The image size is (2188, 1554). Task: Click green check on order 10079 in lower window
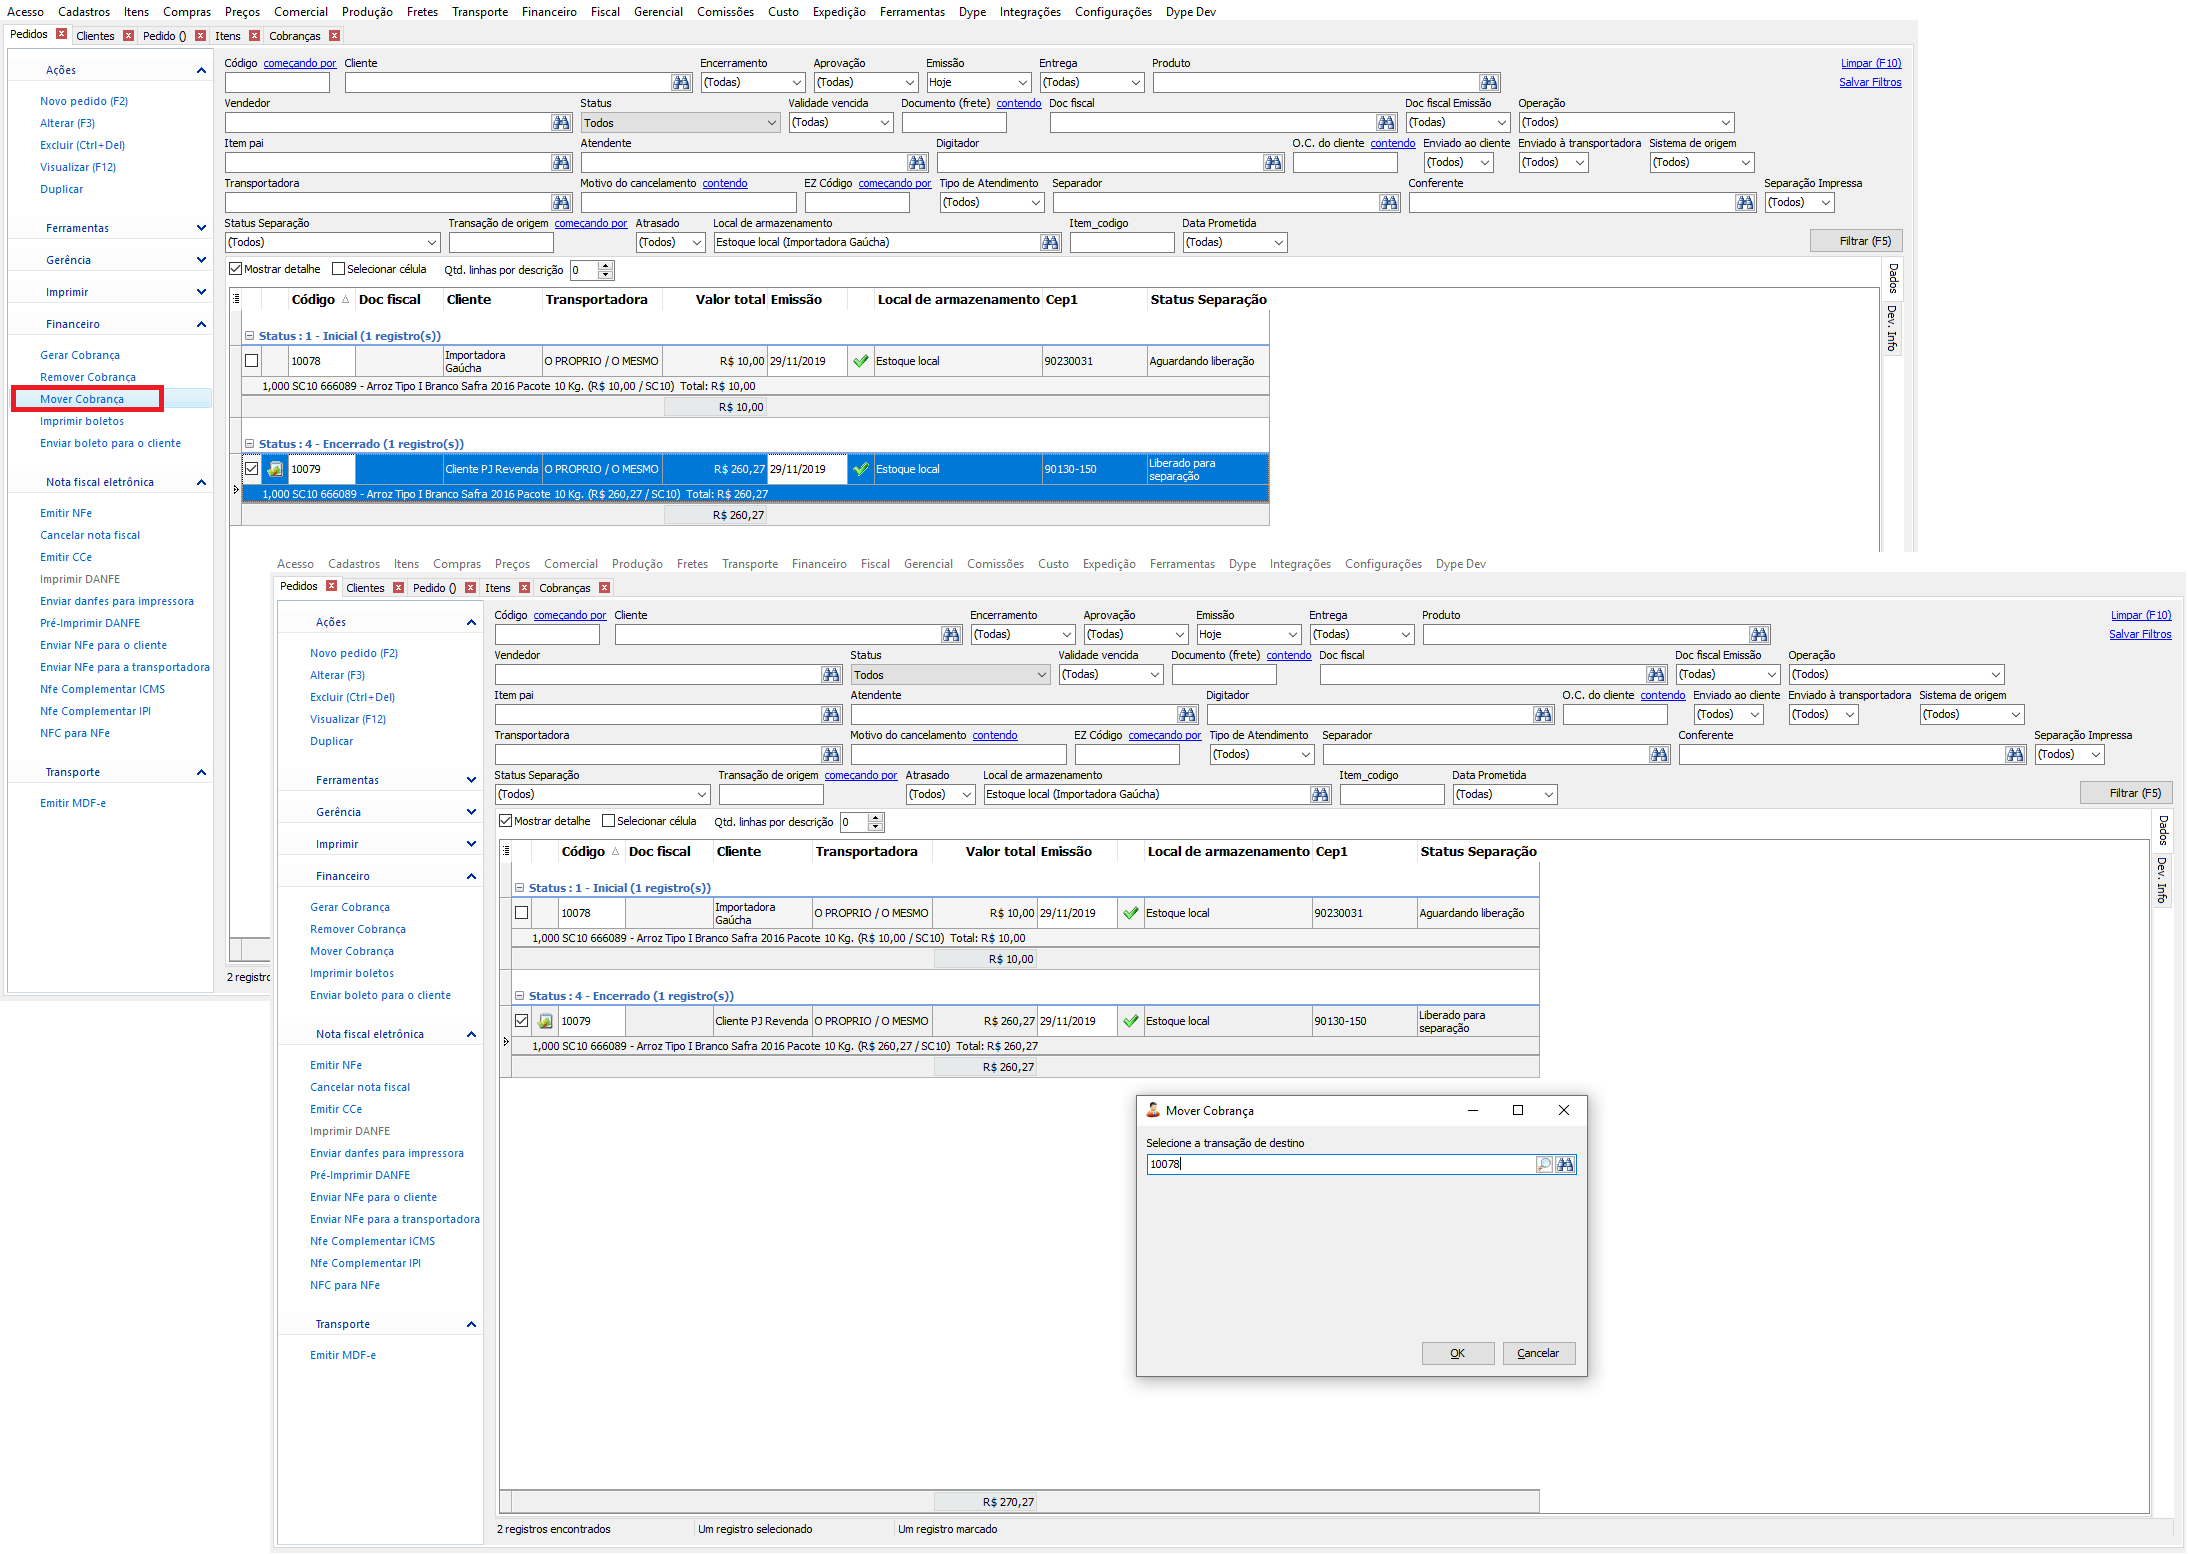point(1130,1021)
